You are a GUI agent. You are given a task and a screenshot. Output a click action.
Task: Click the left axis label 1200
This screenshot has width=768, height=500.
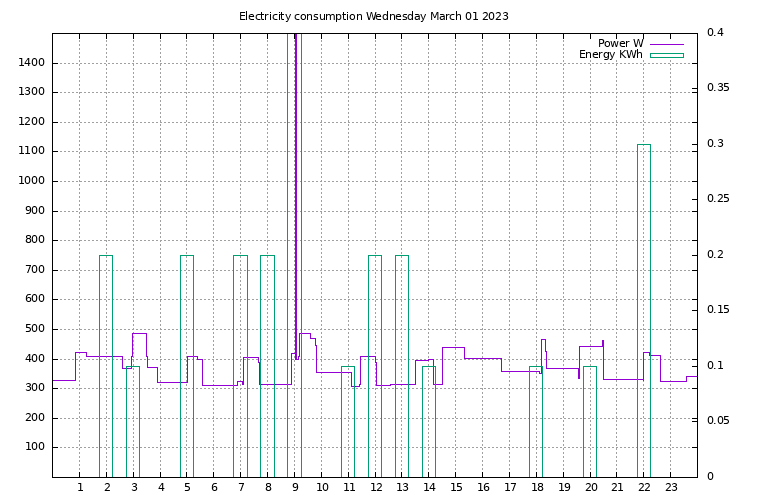click(x=31, y=122)
